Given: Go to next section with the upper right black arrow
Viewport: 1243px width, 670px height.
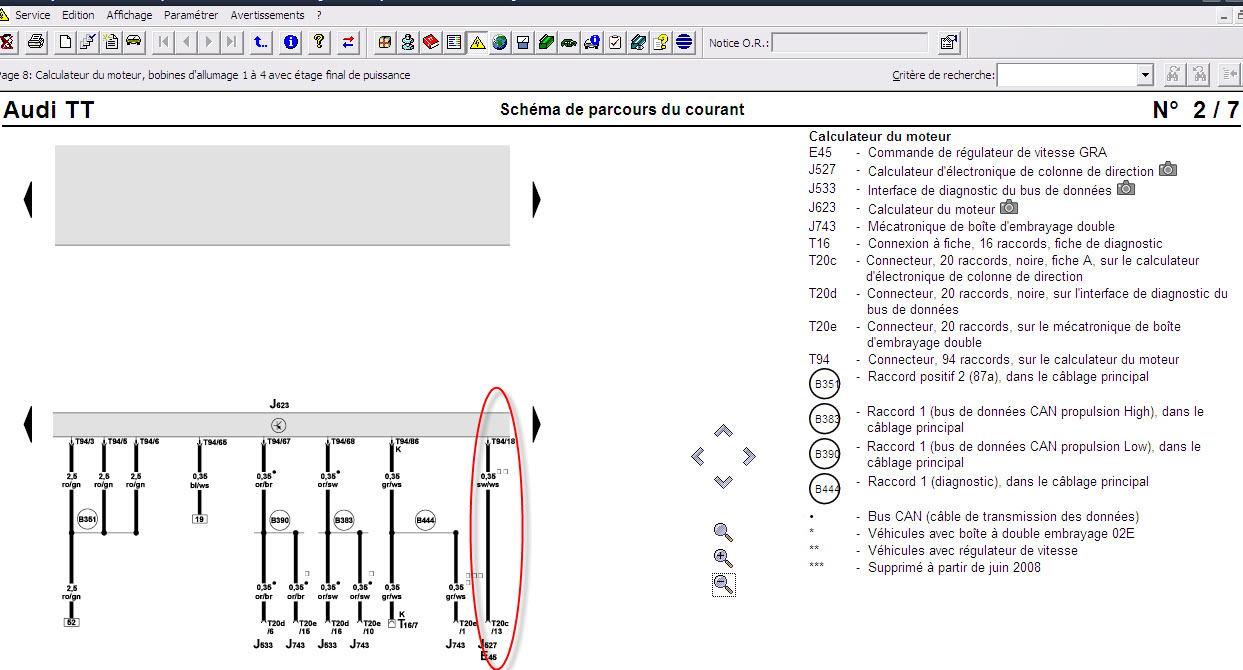Looking at the screenshot, I should click(x=537, y=200).
